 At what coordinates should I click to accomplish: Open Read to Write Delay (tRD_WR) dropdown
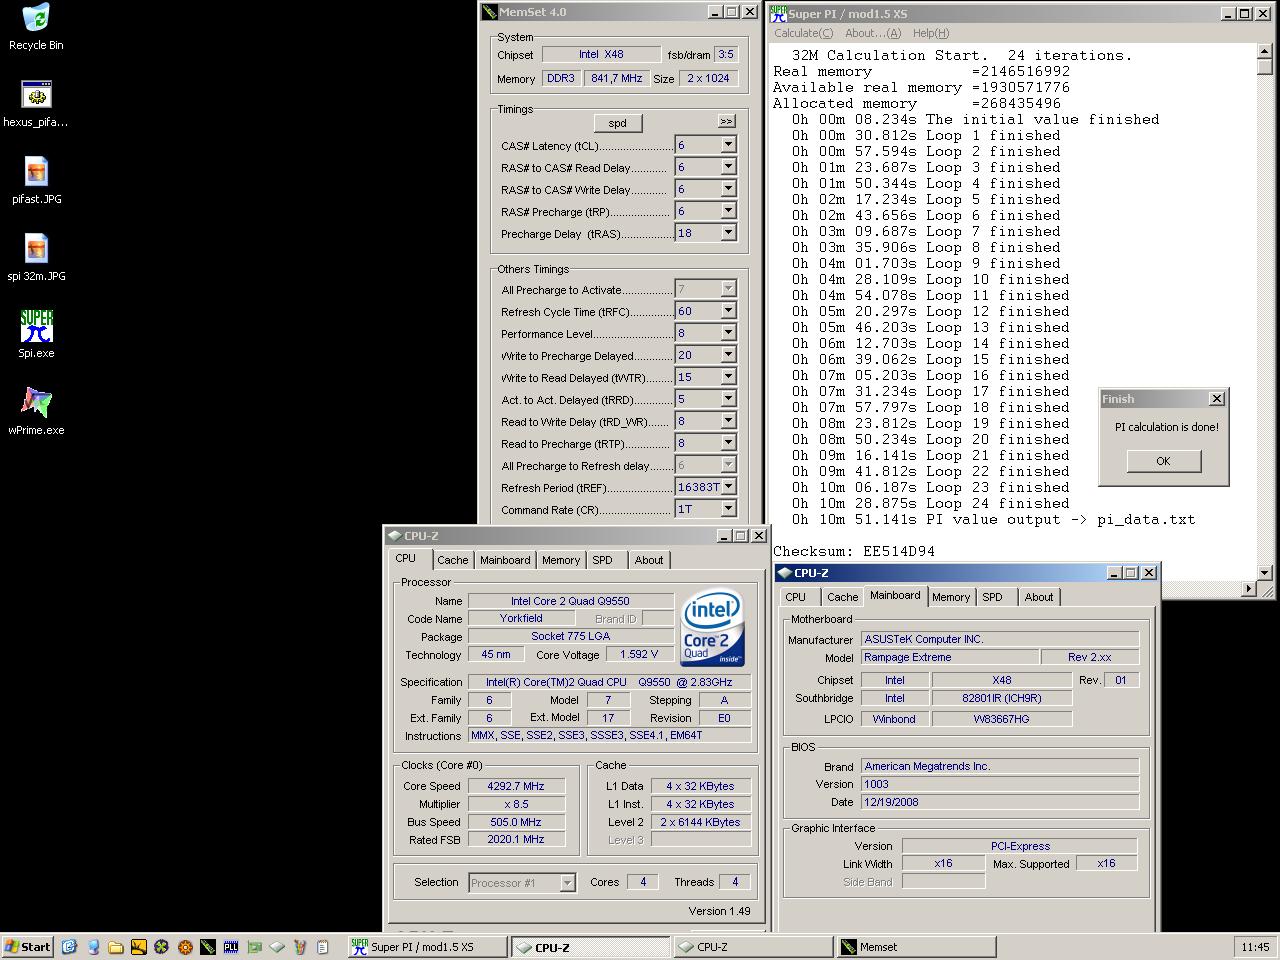728,421
